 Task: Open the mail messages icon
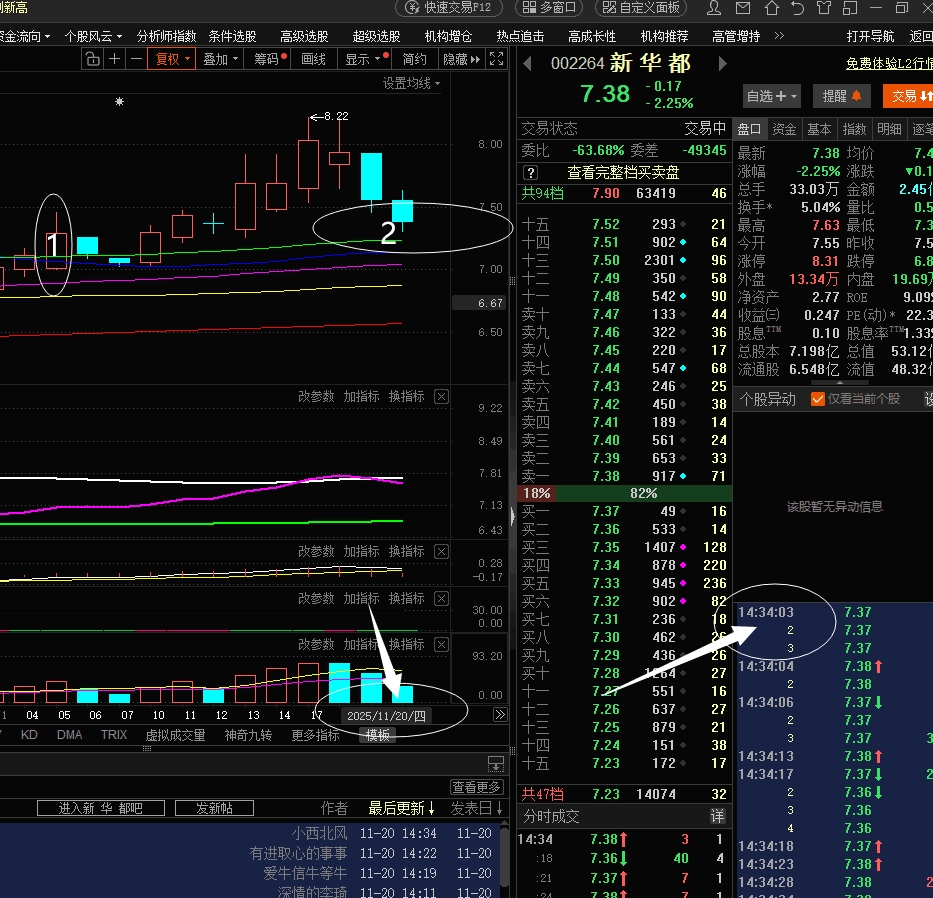pyautogui.click(x=743, y=8)
